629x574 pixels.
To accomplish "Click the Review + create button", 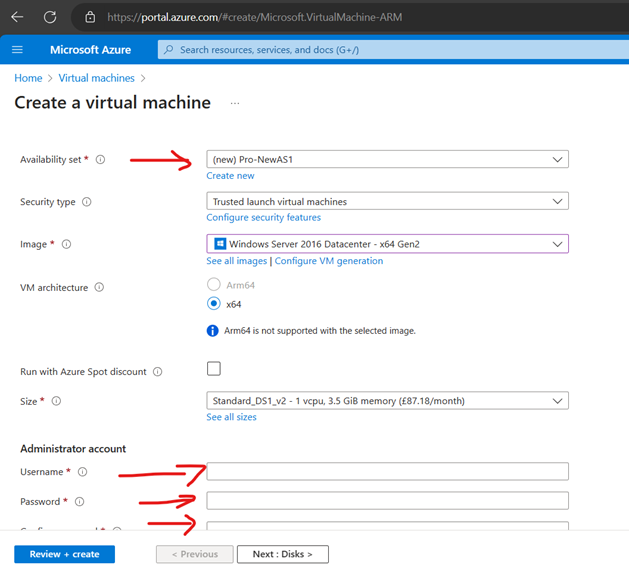I will coord(64,554).
